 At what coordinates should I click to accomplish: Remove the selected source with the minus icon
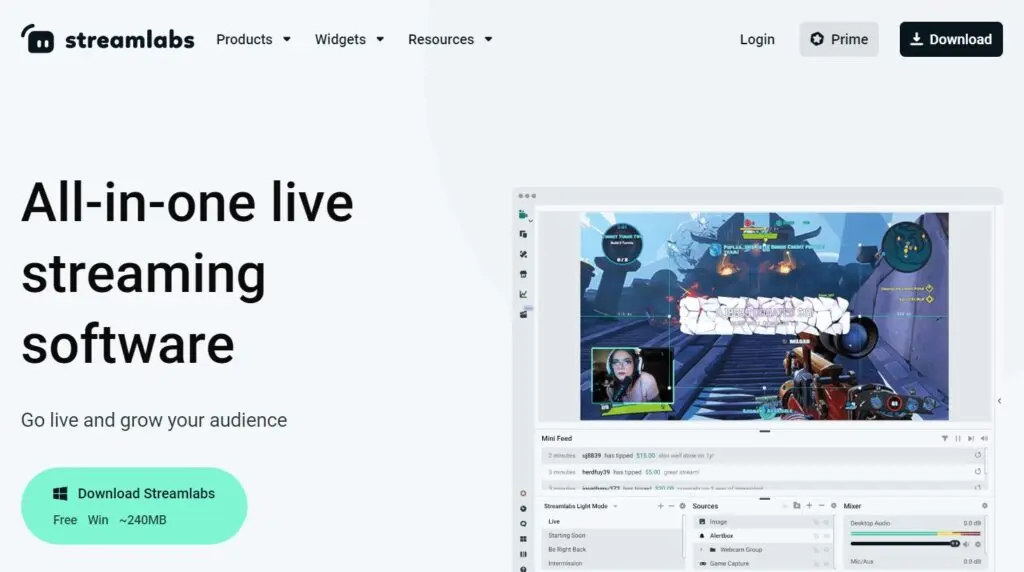click(x=822, y=505)
